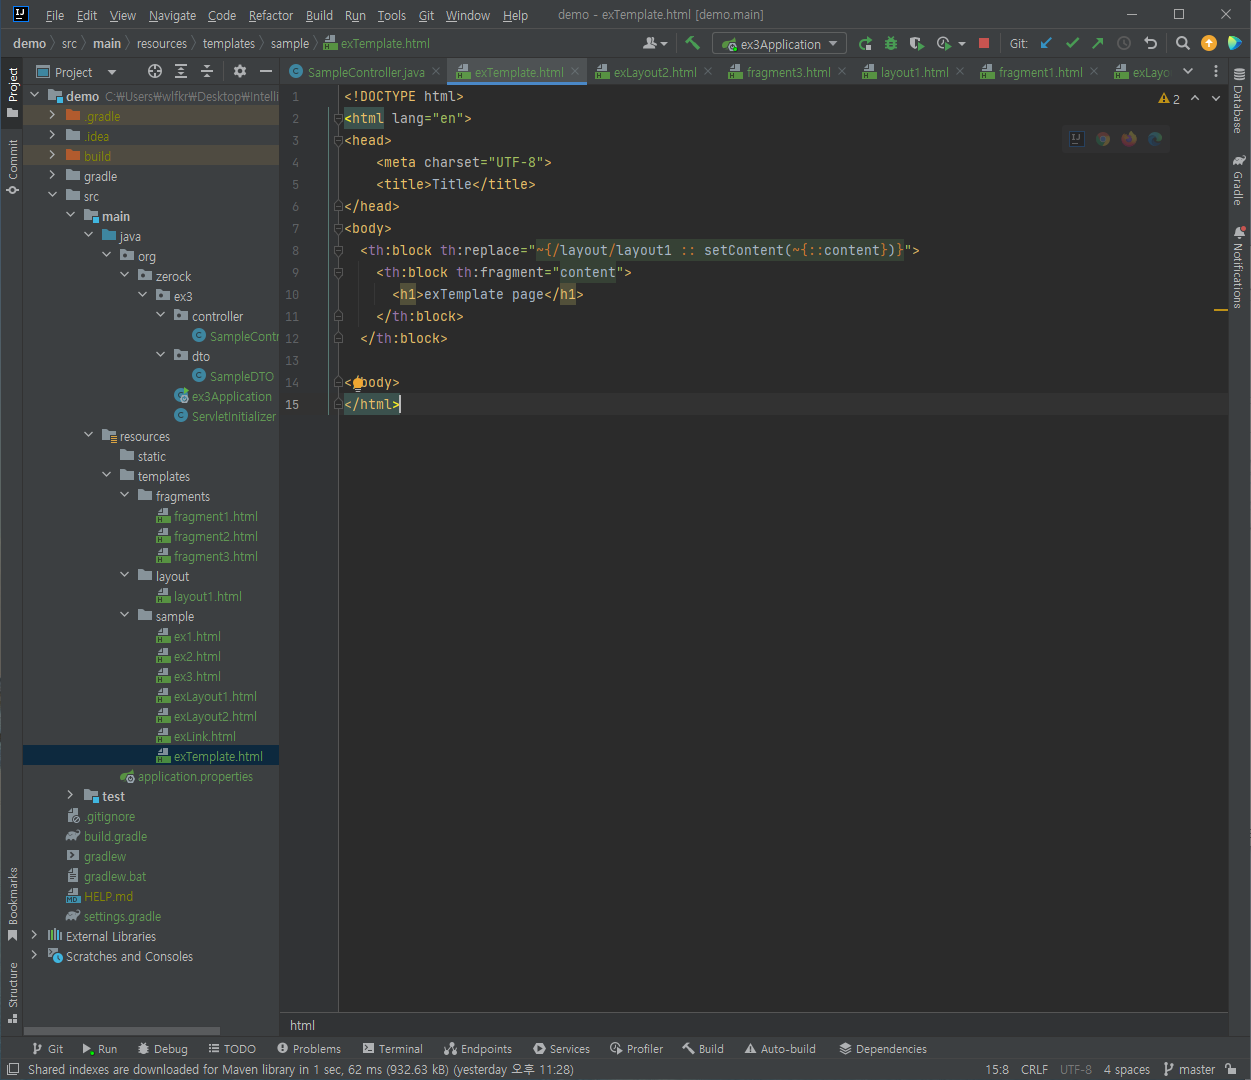
Task: Collapse the sample folder
Action: [125, 615]
